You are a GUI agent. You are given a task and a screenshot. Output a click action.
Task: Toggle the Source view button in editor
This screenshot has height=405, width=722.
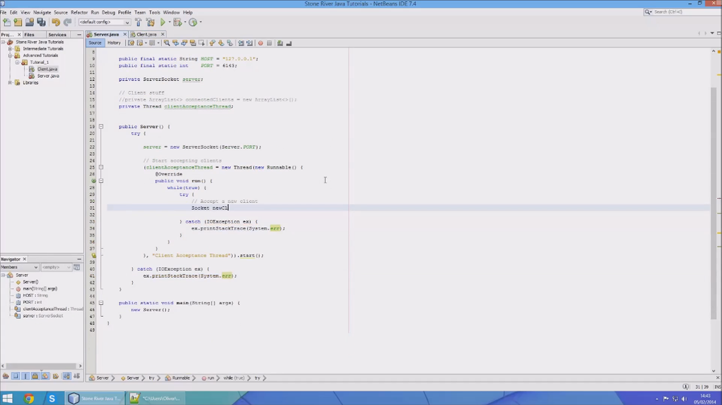[x=95, y=43]
